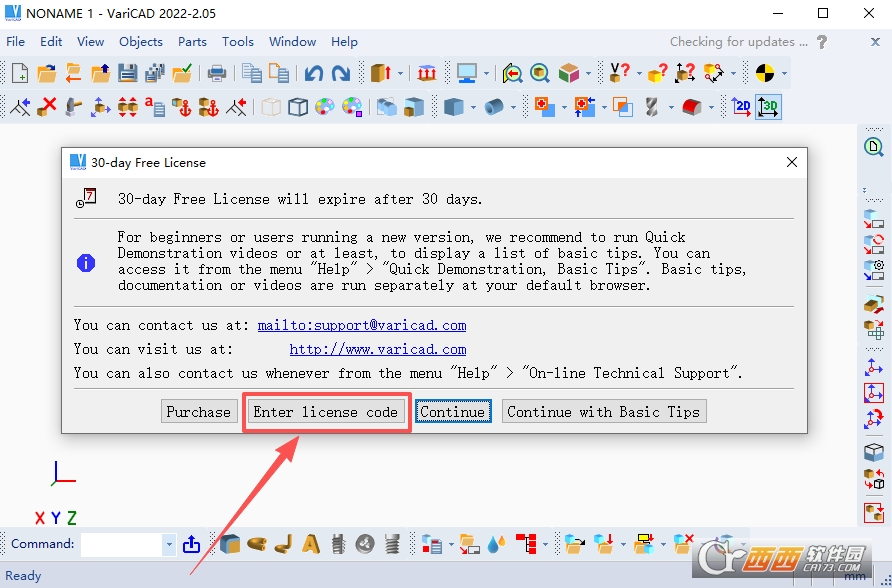The image size is (892, 588).
Task: Open a file with the folder icon
Action: coord(47,73)
